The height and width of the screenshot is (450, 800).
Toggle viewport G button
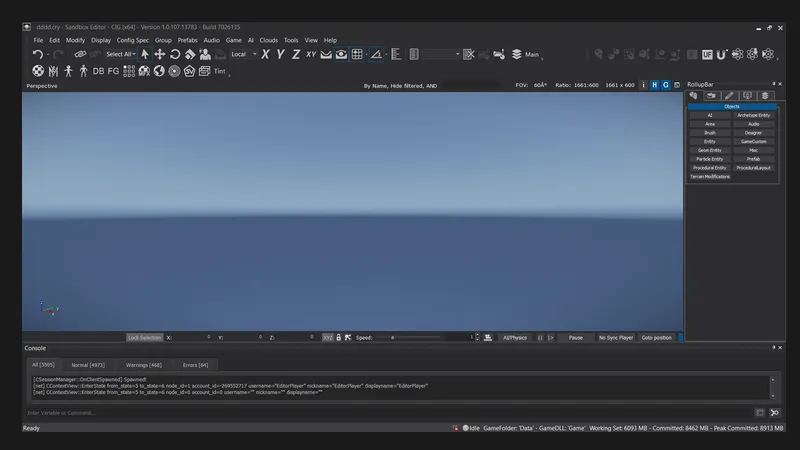tap(666, 85)
